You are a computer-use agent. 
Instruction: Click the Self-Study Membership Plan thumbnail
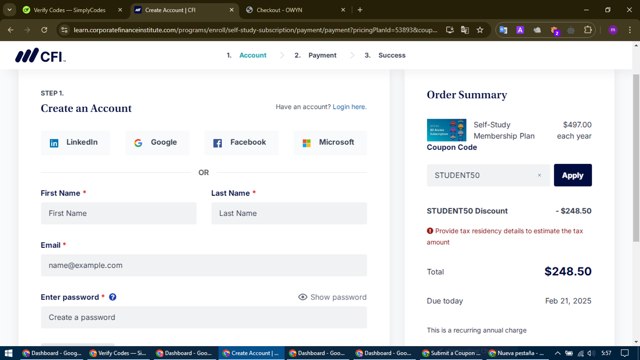pos(447,130)
